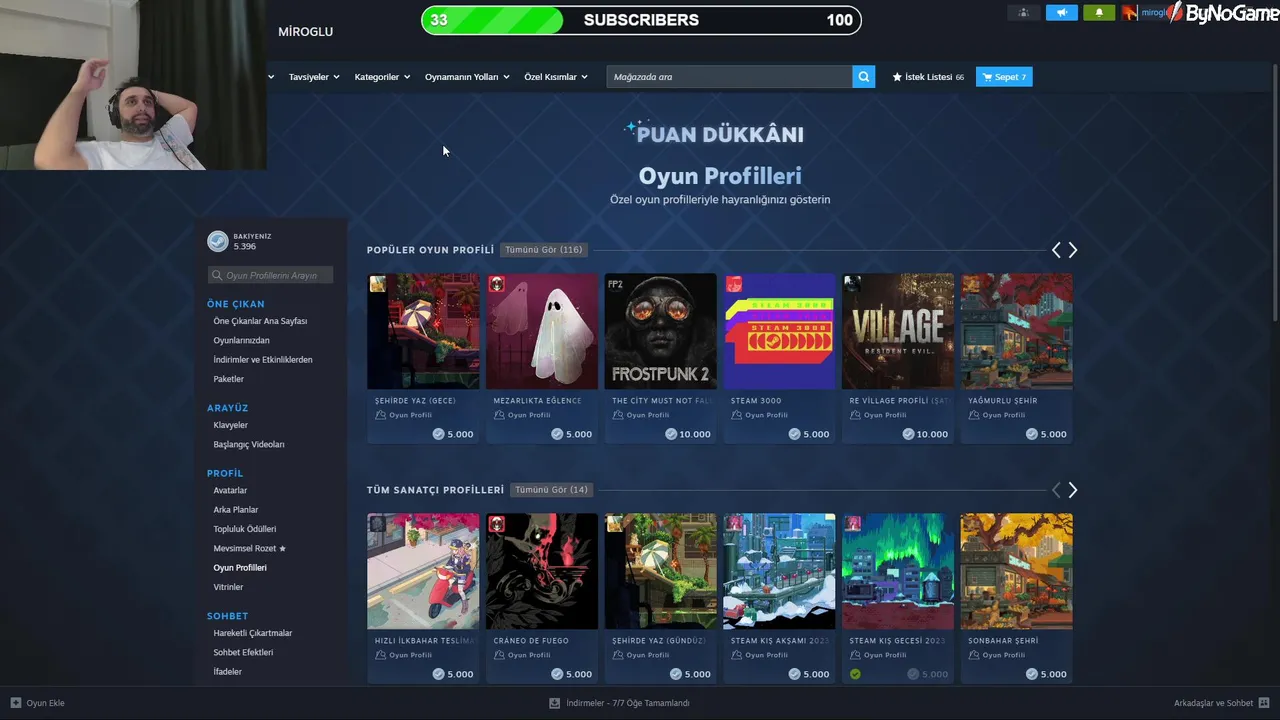
Task: Open Yağmurlu Şehir profile thumbnail
Action: click(x=1017, y=331)
